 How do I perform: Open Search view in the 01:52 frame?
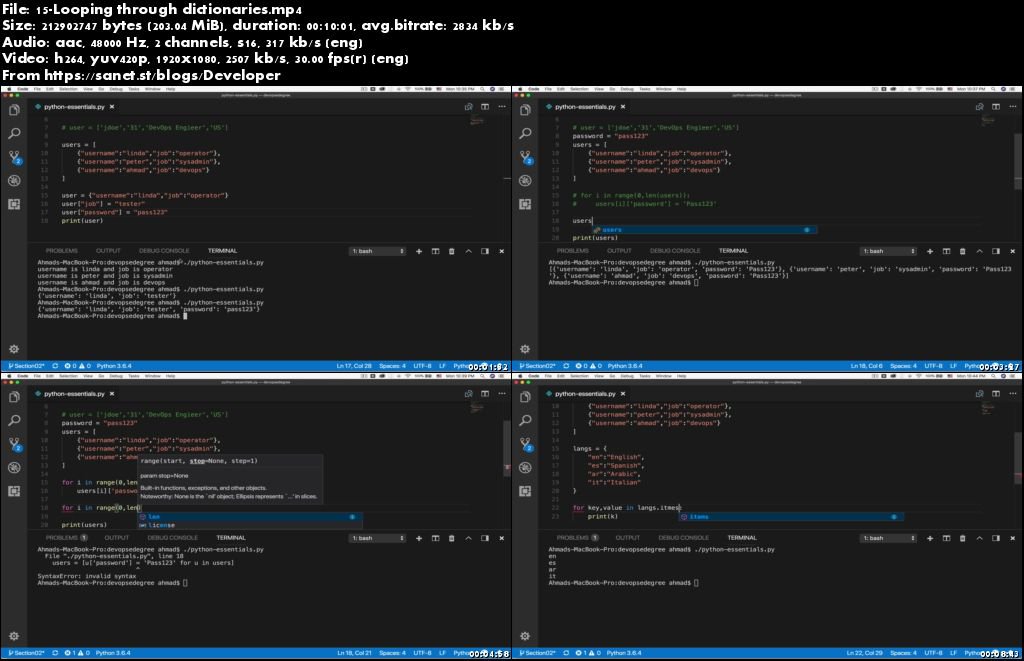pos(14,133)
